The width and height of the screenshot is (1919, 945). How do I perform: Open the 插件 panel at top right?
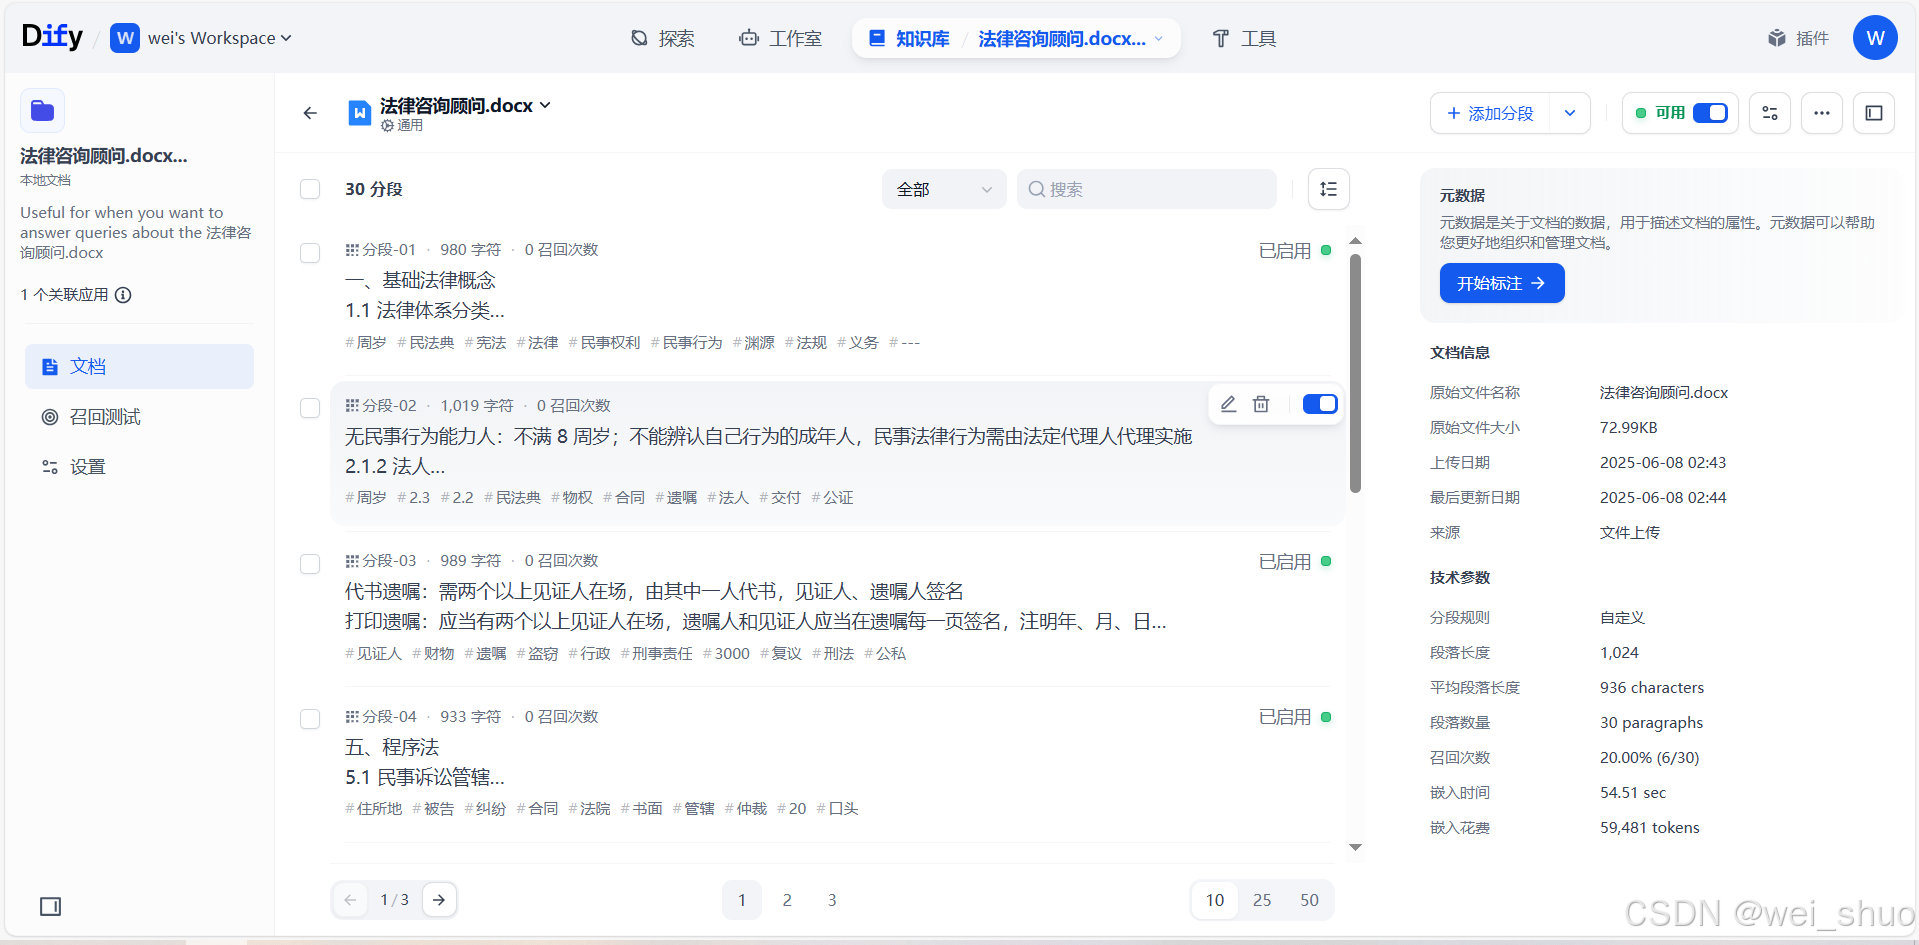point(1797,38)
